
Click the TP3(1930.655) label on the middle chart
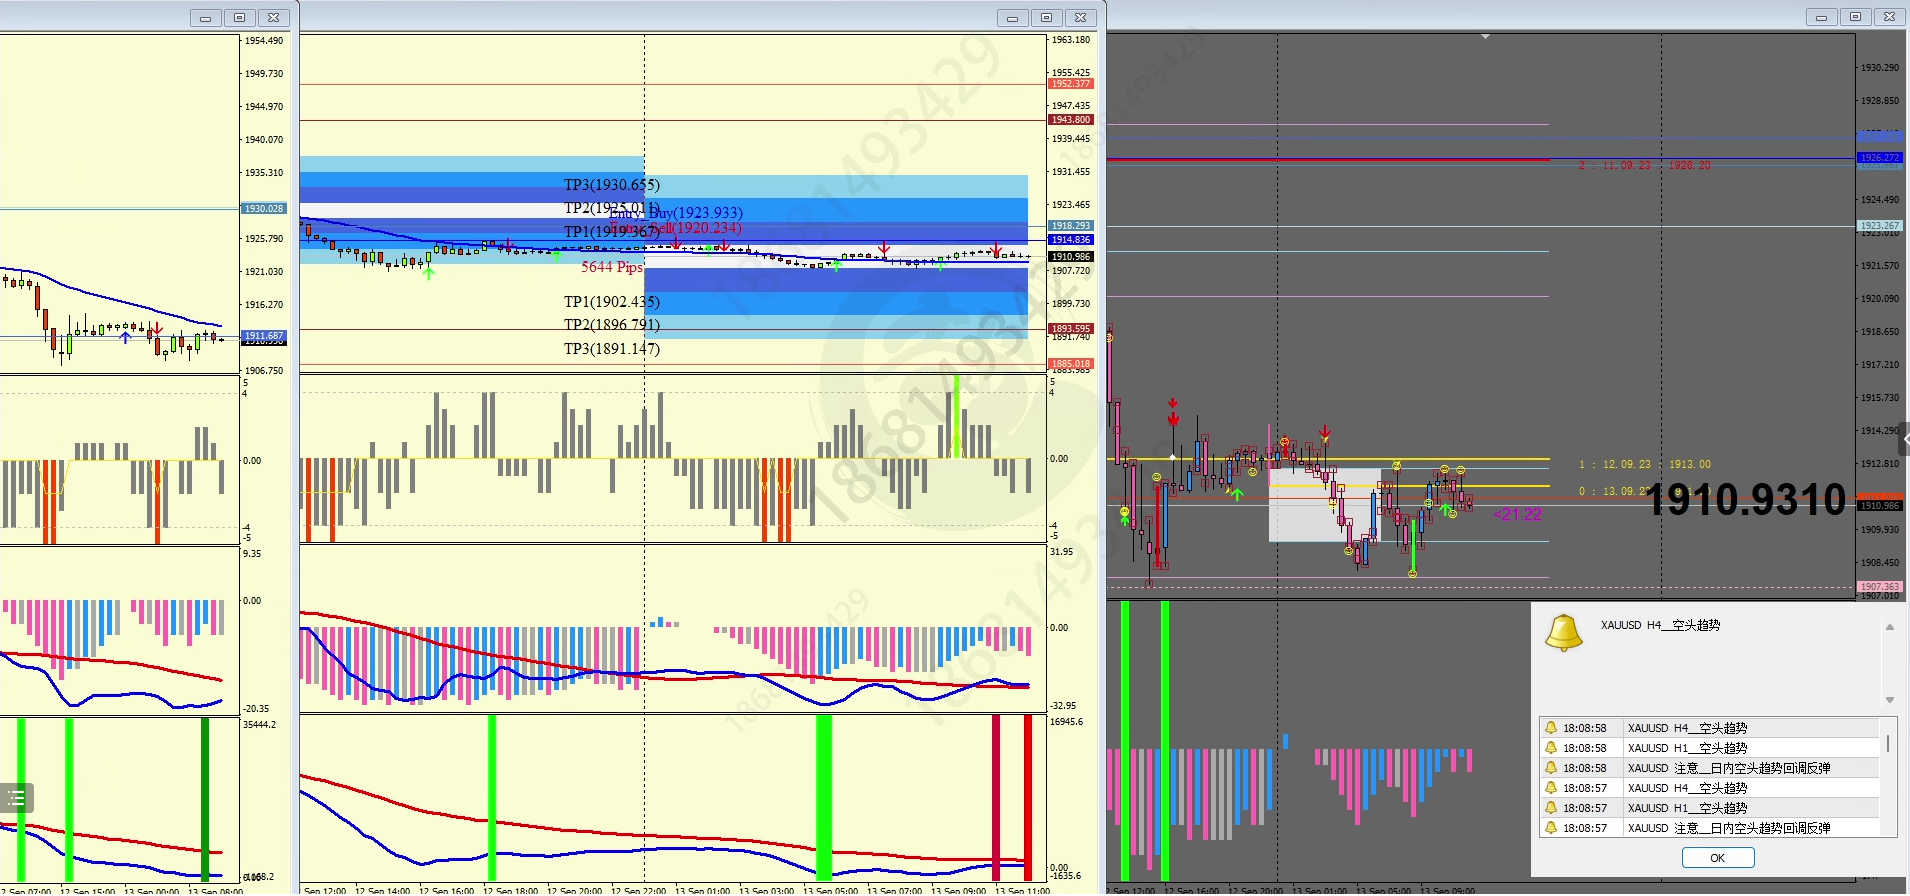click(612, 185)
